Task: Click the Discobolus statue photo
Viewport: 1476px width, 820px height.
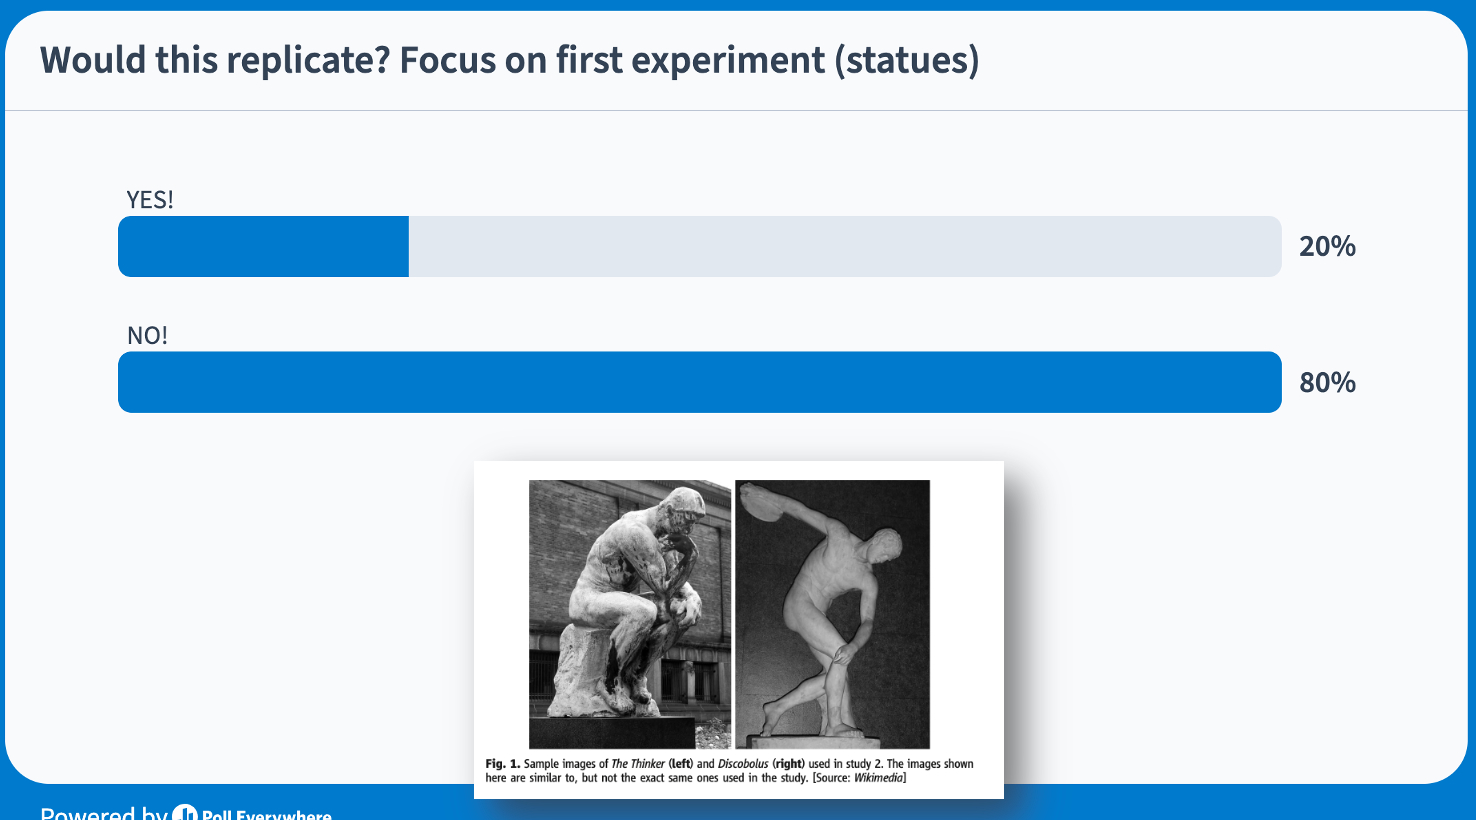Action: (x=832, y=613)
